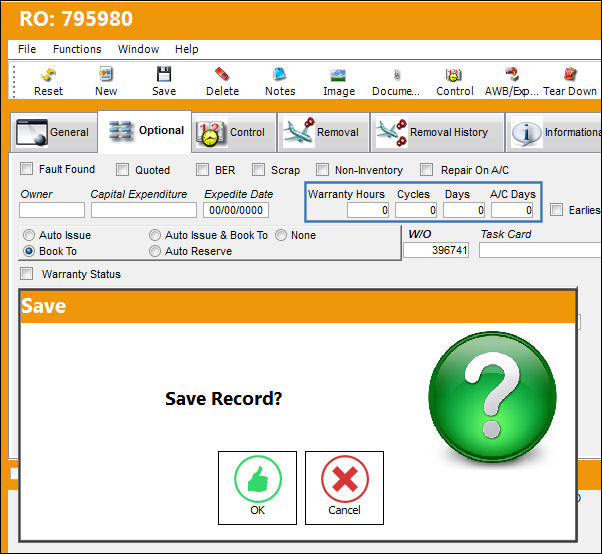Image resolution: width=602 pixels, height=554 pixels.
Task: Confirm saving with the OK button
Action: tap(257, 488)
